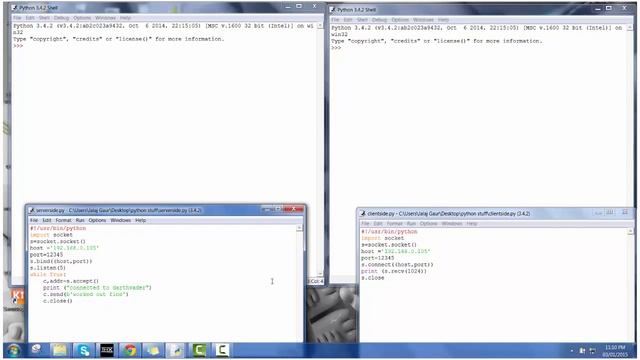Open Edit menu in serverside.py editor
The width and height of the screenshot is (640, 360).
47,220
